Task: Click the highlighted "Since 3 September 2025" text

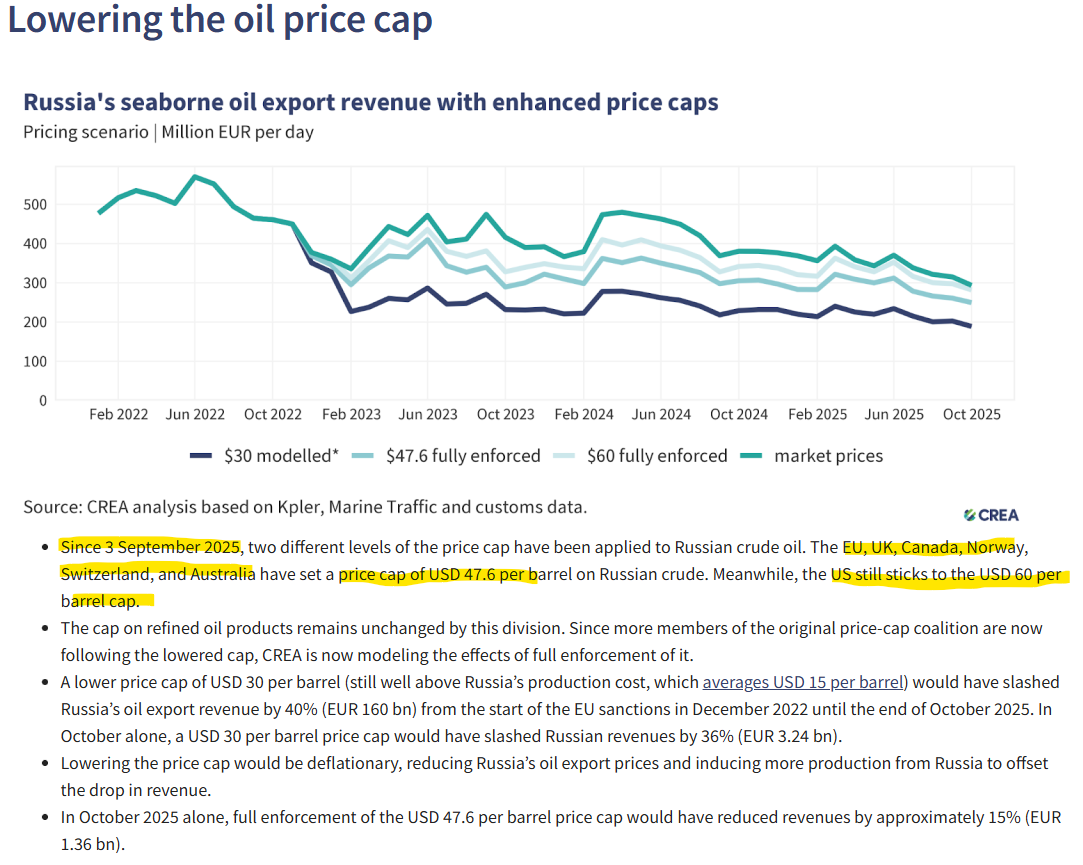Action: 150,547
